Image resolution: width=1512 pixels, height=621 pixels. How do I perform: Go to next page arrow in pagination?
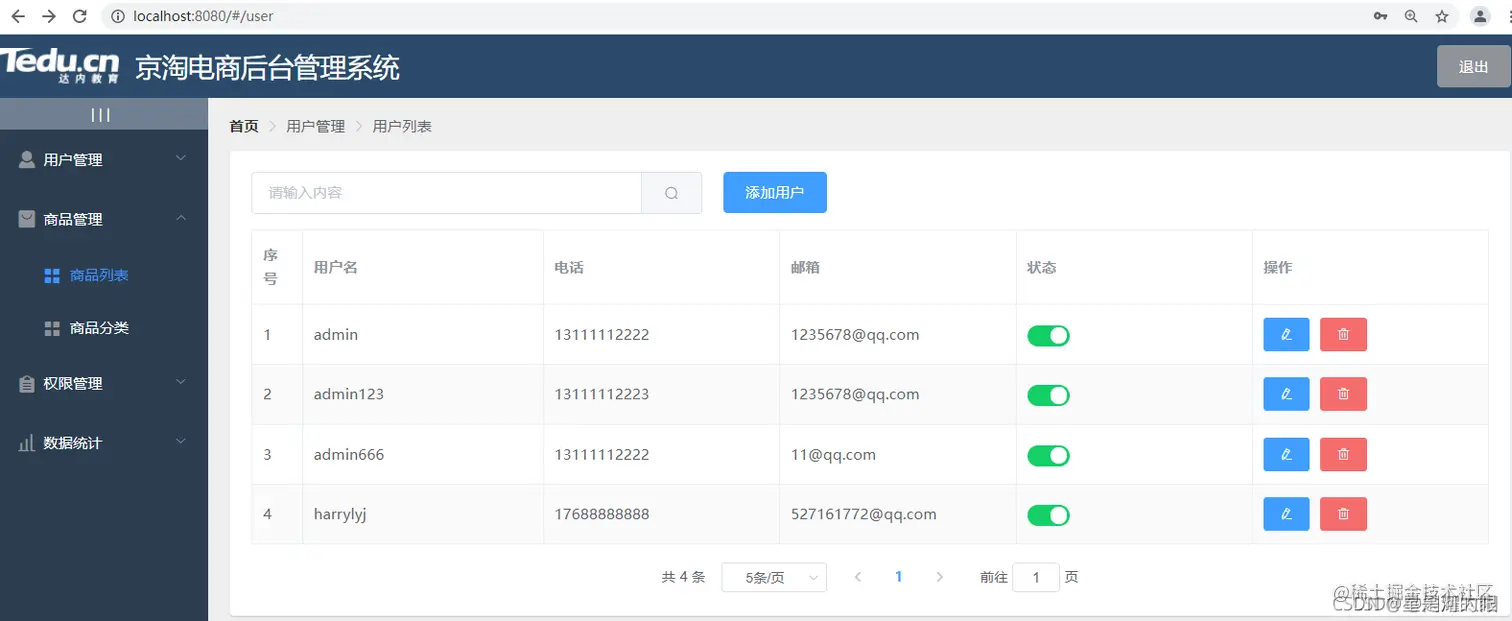point(939,577)
